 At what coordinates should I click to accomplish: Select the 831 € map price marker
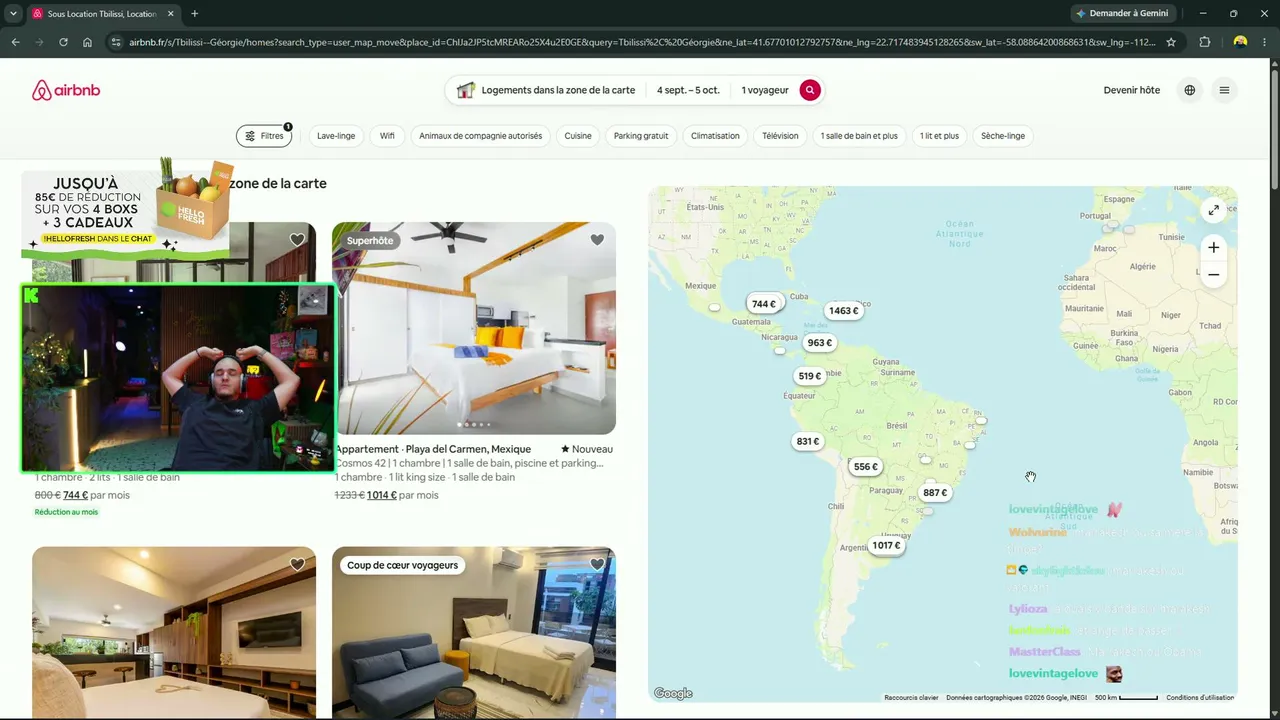[x=808, y=442]
